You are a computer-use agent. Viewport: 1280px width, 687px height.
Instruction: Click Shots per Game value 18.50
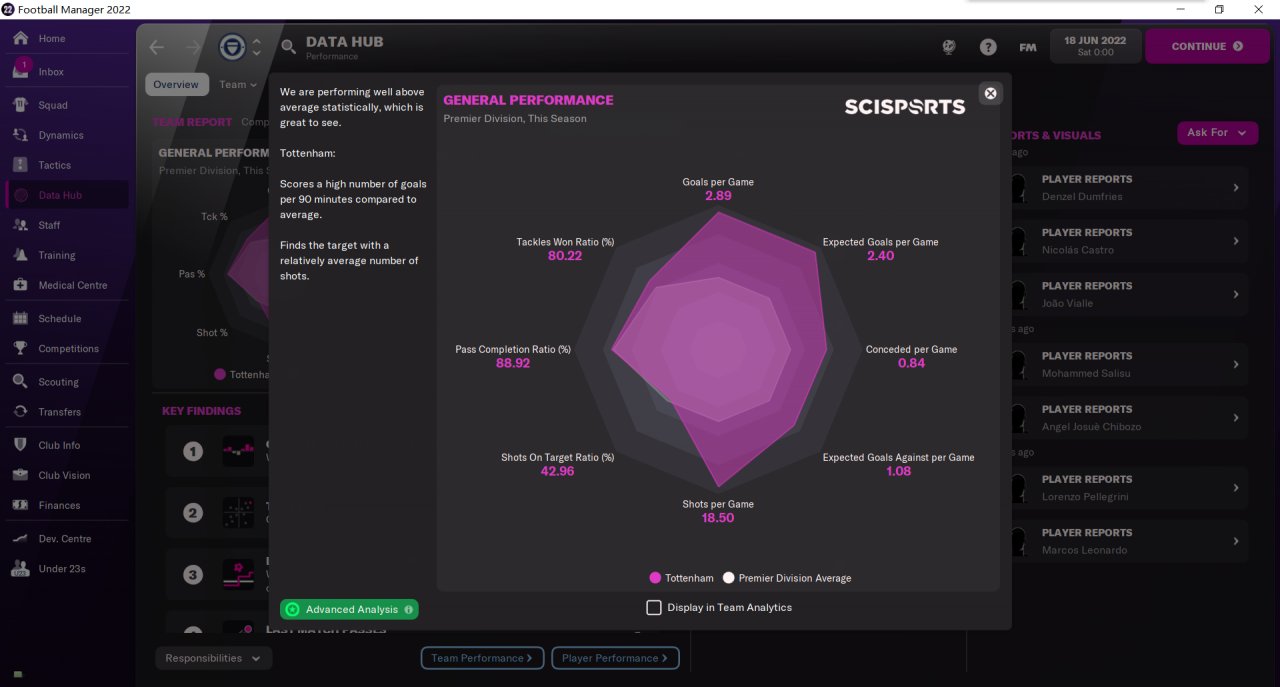point(718,518)
